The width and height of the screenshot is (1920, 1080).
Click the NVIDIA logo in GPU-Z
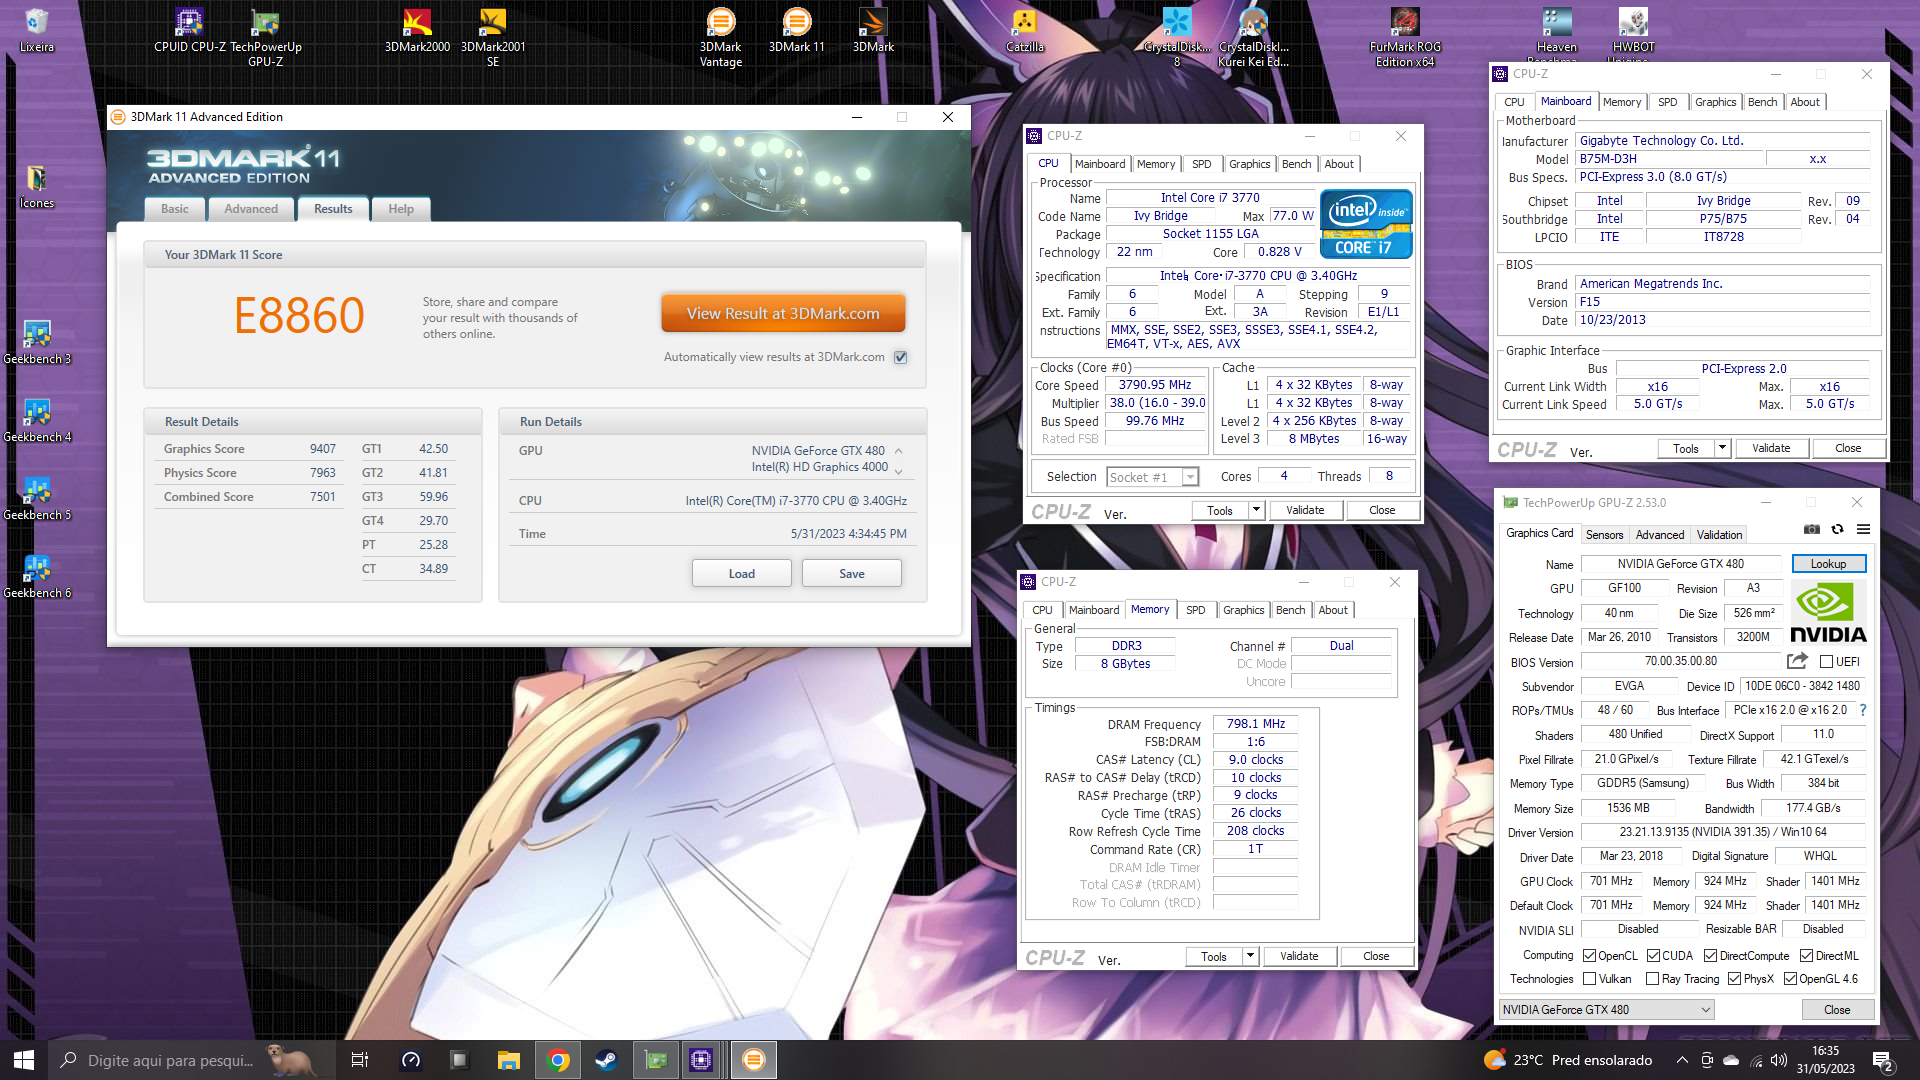point(1828,613)
